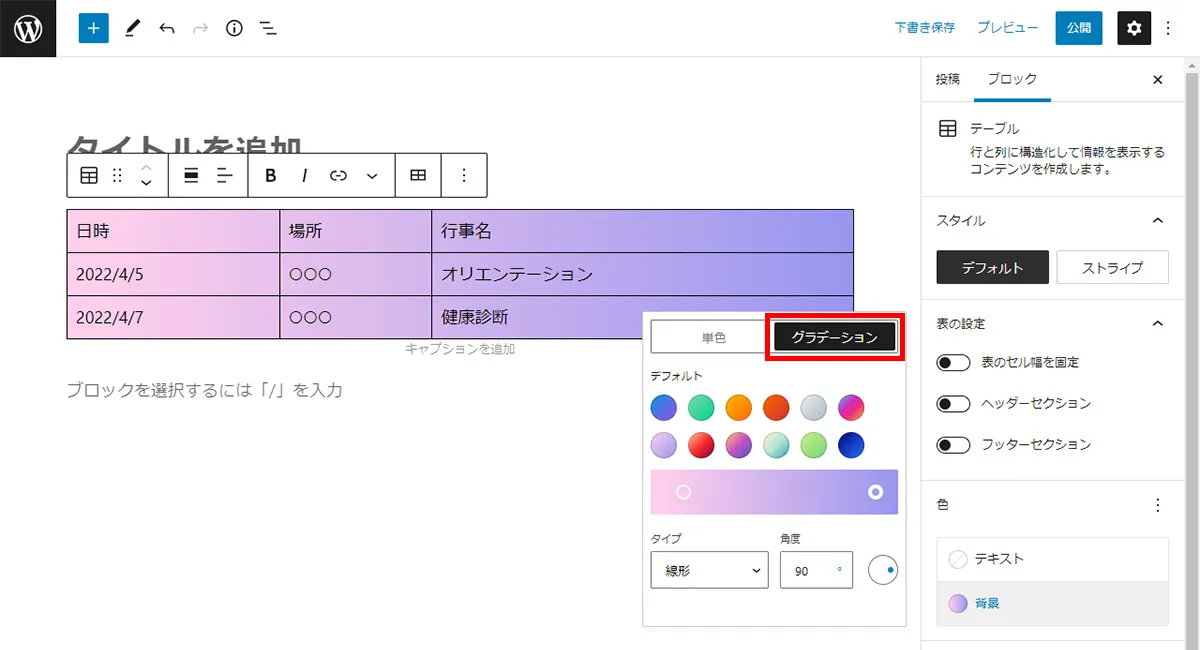The image size is (1200, 650).
Task: Select the redo arrow icon
Action: click(200, 28)
